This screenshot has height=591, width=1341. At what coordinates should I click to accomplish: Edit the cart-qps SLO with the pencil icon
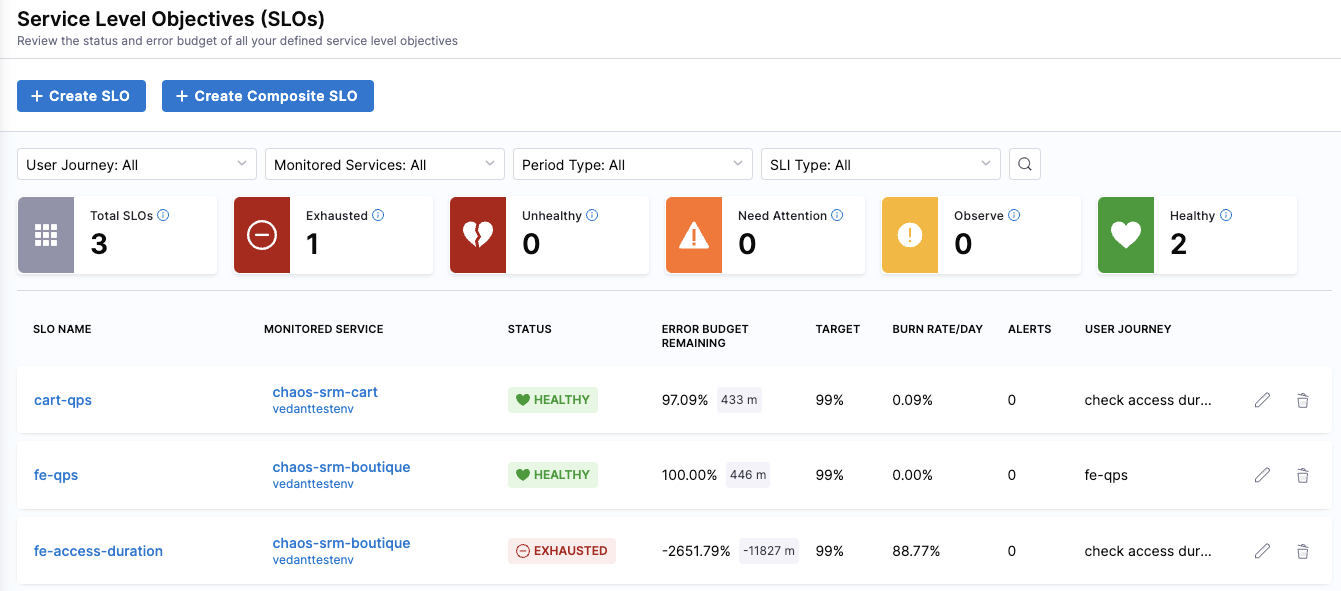click(x=1262, y=399)
